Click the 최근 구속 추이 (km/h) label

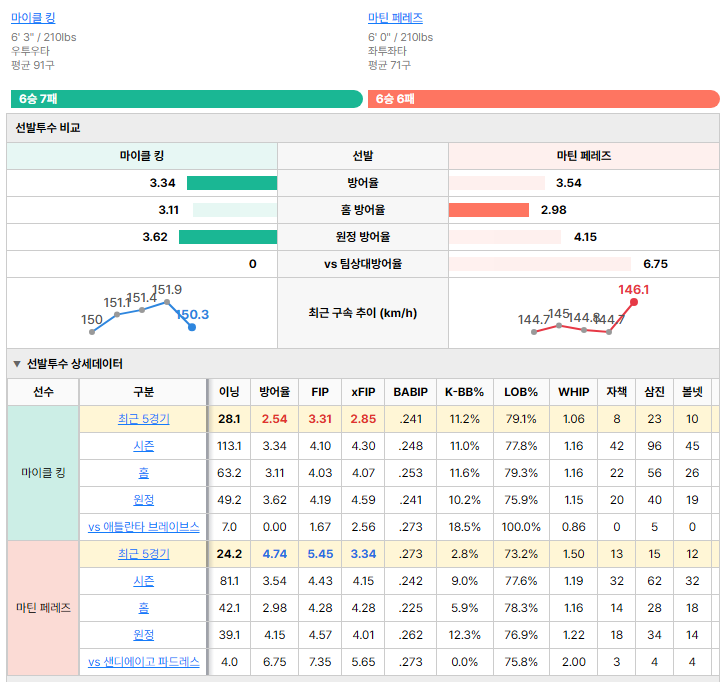363,313
